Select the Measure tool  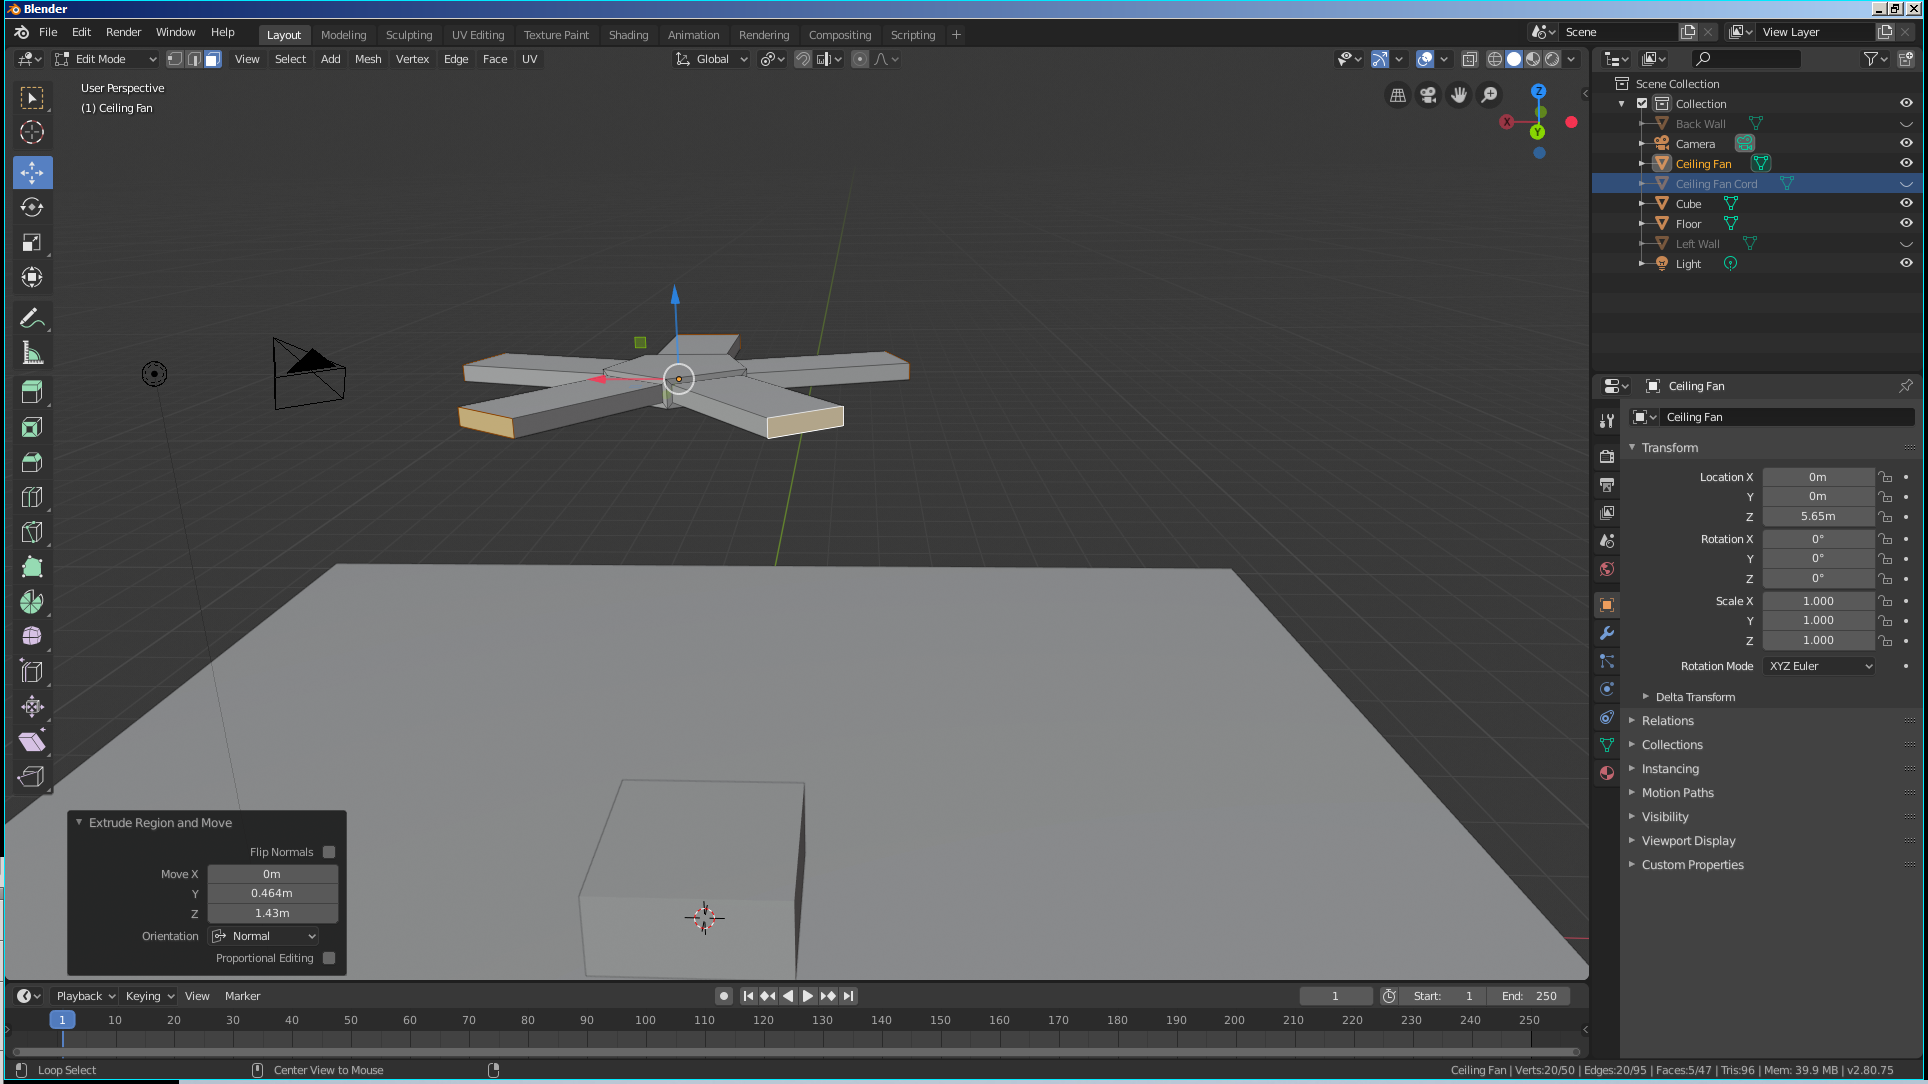pyautogui.click(x=32, y=353)
